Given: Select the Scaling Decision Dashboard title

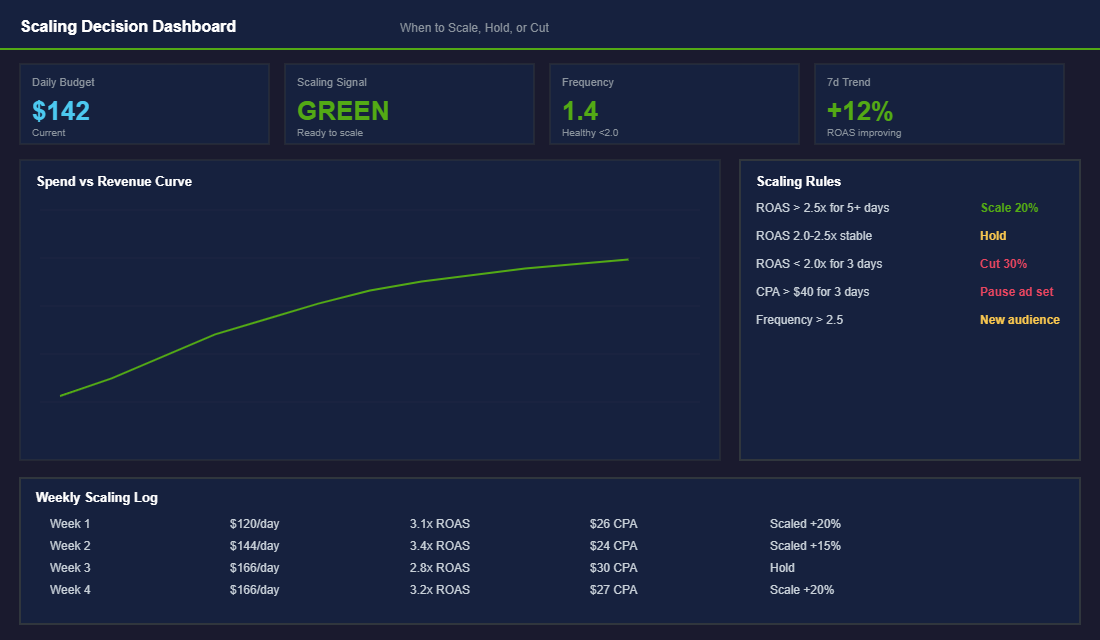Looking at the screenshot, I should point(128,26).
